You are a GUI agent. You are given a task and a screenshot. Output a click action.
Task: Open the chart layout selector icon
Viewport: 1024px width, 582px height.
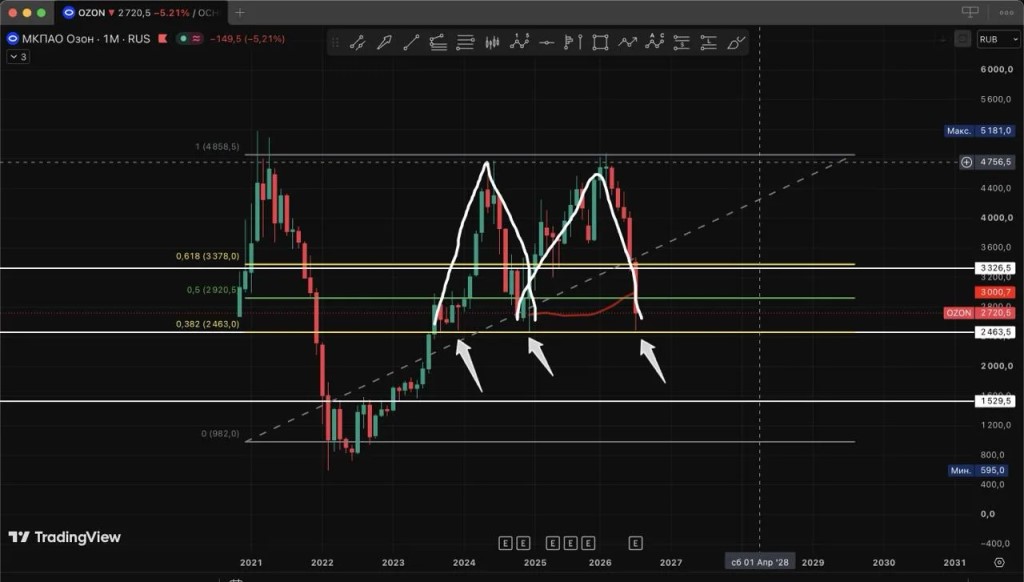[970, 12]
